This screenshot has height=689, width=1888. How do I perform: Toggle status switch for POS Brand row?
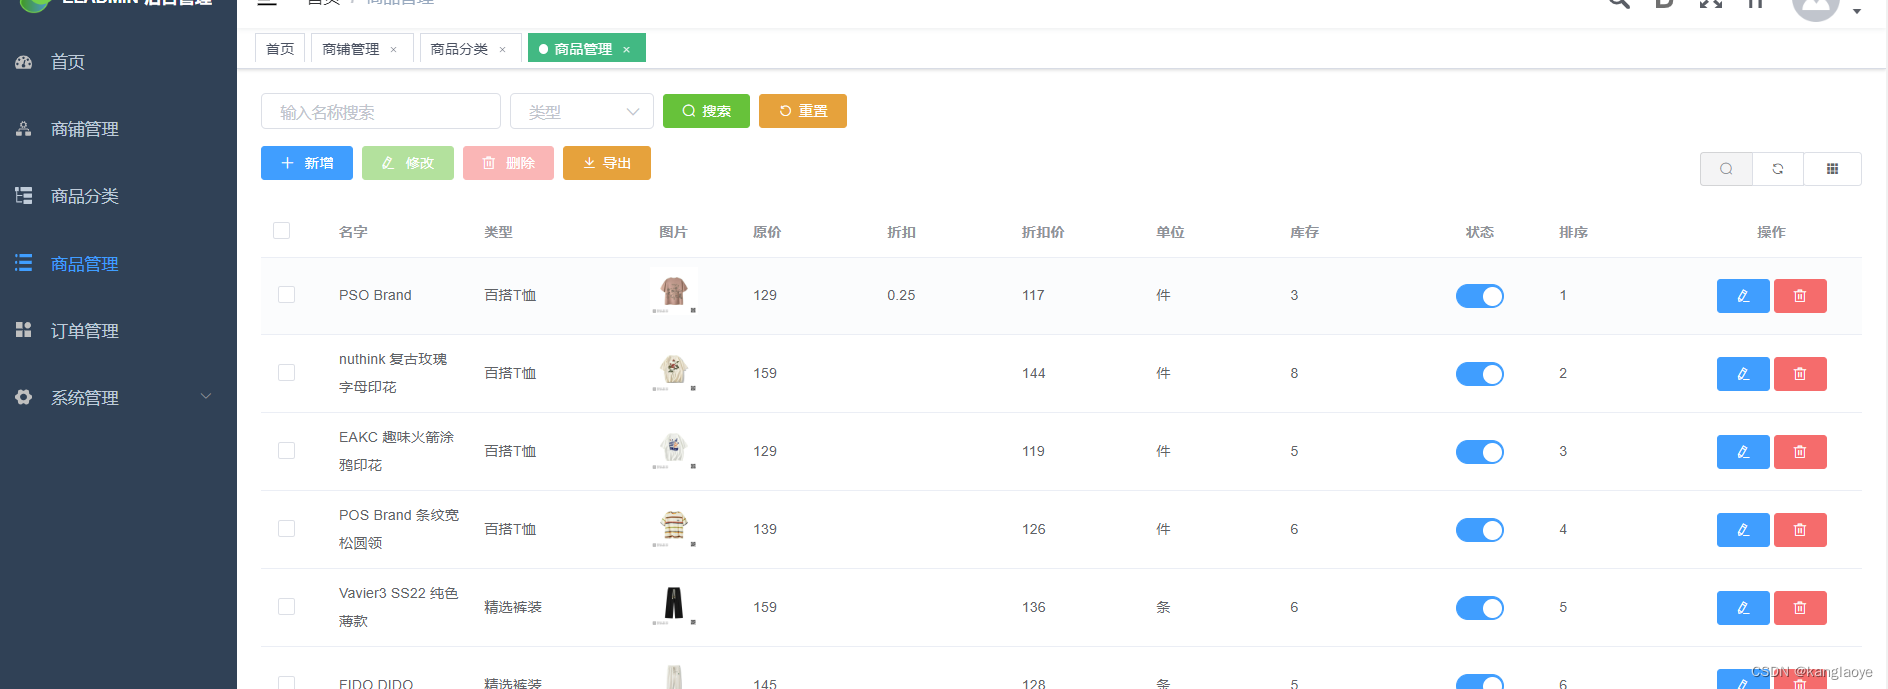coord(1480,530)
